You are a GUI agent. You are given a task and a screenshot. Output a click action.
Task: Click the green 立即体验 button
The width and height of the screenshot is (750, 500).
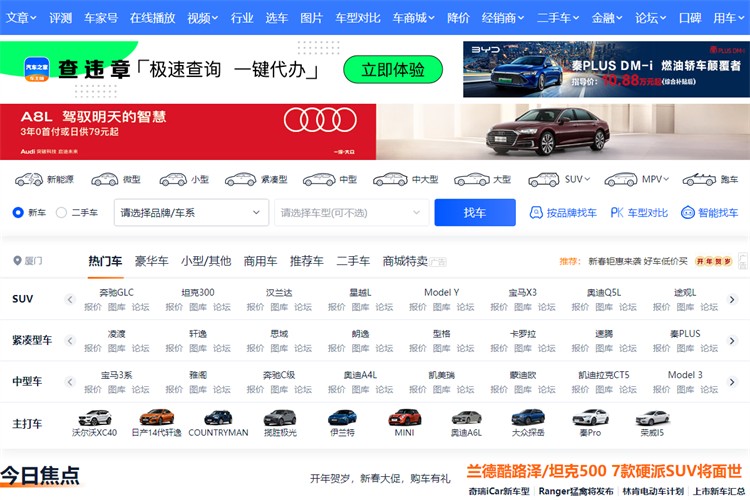point(393,70)
